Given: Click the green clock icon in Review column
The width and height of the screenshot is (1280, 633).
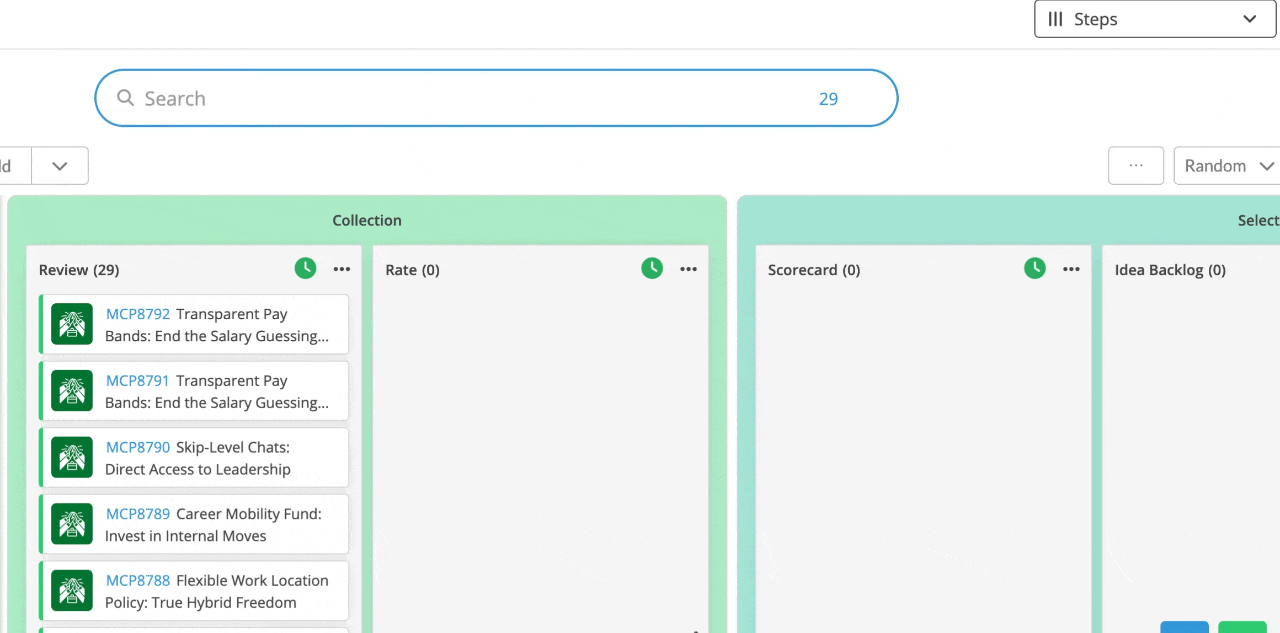Looking at the screenshot, I should [305, 268].
